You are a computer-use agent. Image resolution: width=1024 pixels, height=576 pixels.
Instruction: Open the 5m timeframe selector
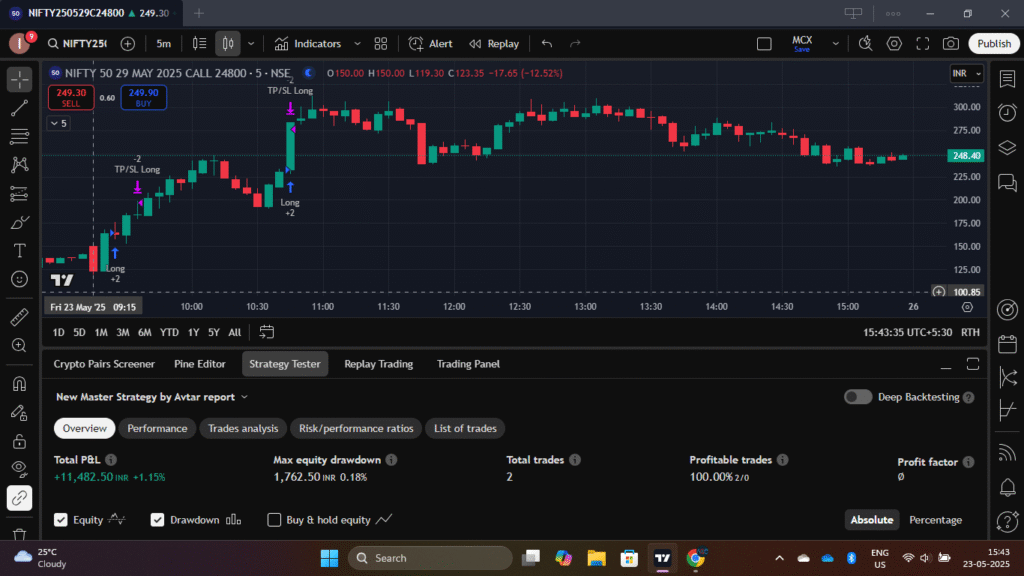[163, 44]
